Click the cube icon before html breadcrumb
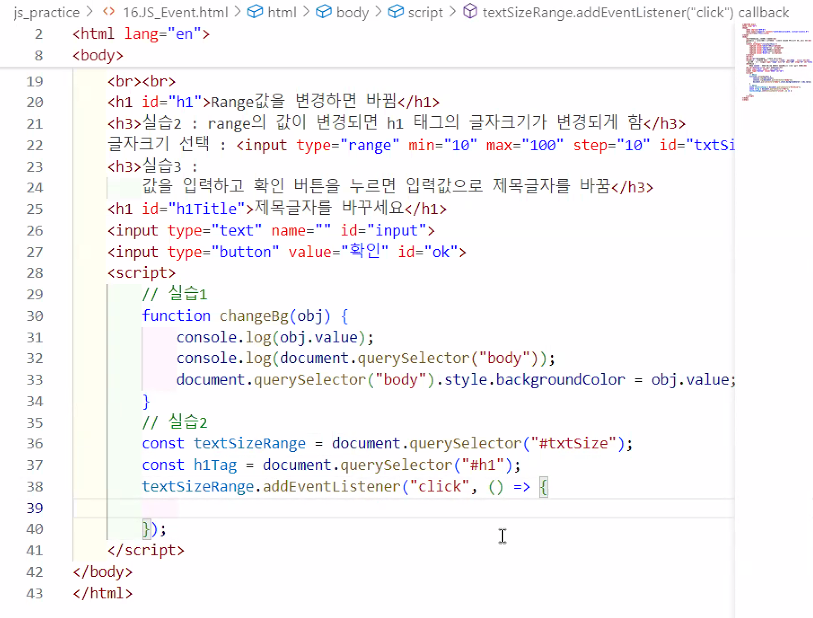Viewport: 813px width, 618px height. pos(255,11)
